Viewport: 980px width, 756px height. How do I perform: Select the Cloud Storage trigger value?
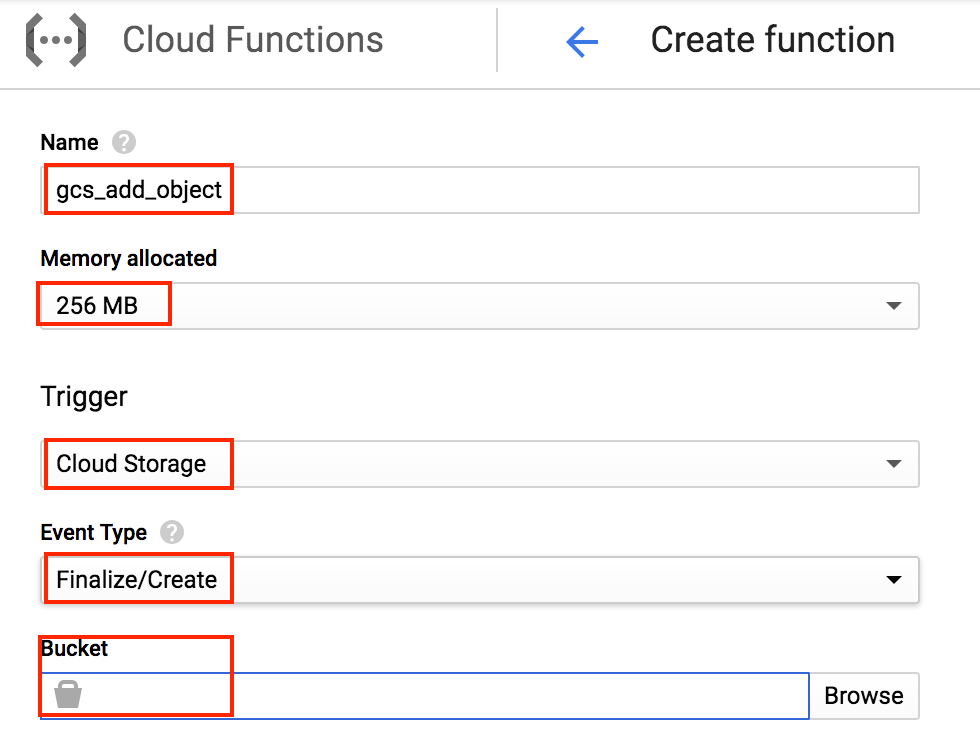133,464
